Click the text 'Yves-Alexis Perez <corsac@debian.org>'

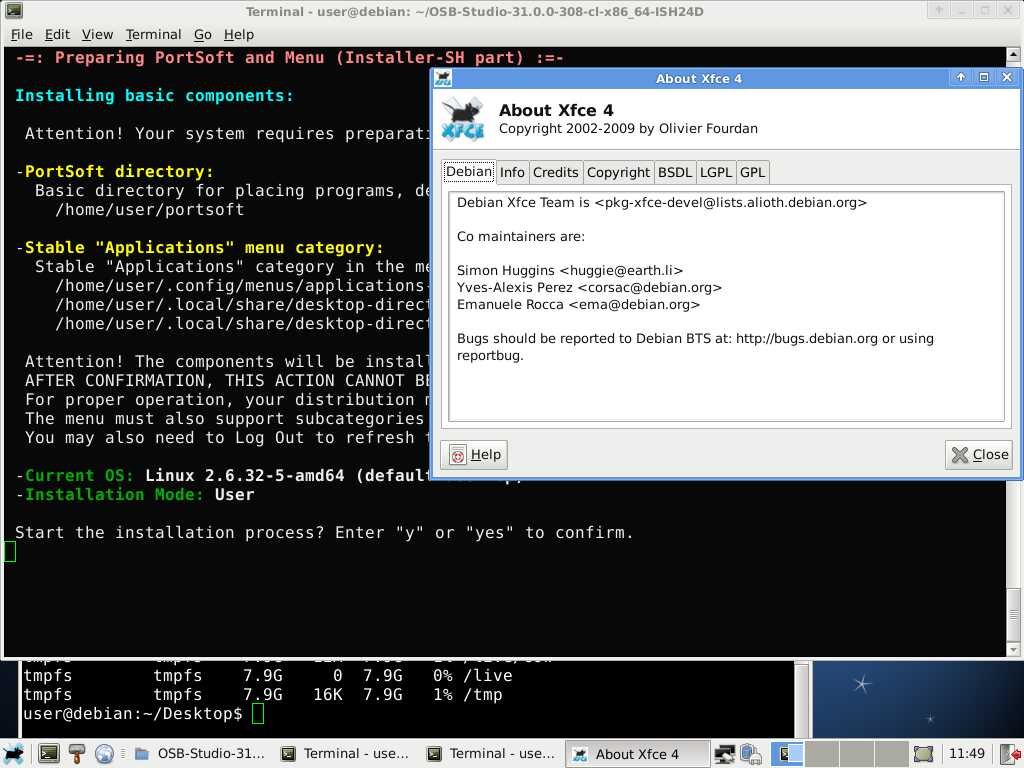coord(589,287)
